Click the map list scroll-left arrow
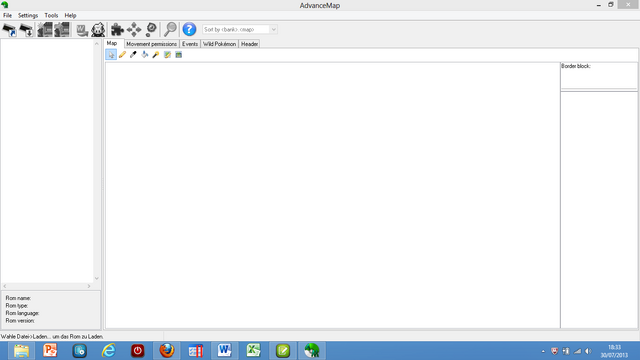 5,286
